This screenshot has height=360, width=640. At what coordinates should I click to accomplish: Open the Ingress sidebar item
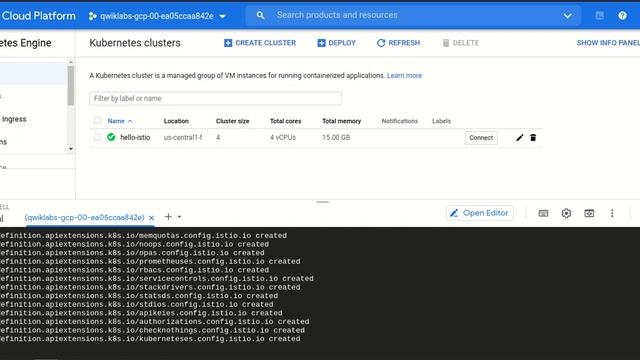(14, 119)
